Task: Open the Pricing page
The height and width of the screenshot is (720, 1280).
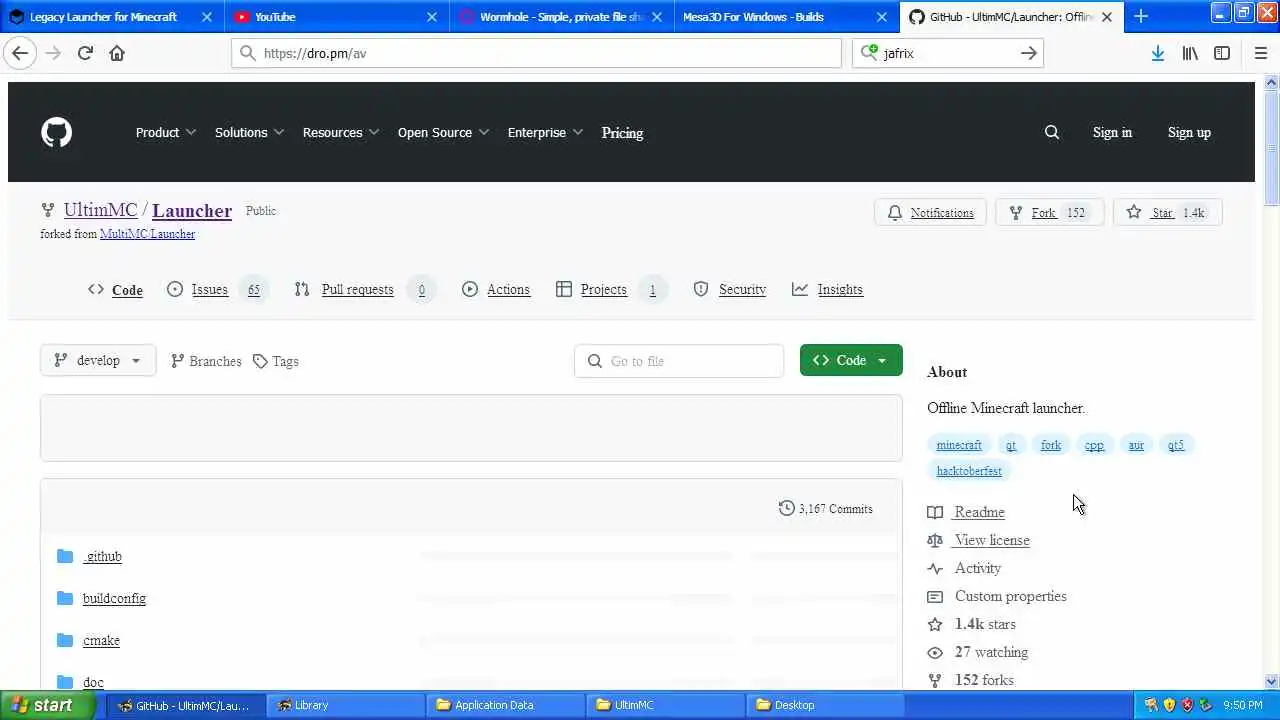Action: pyautogui.click(x=622, y=132)
